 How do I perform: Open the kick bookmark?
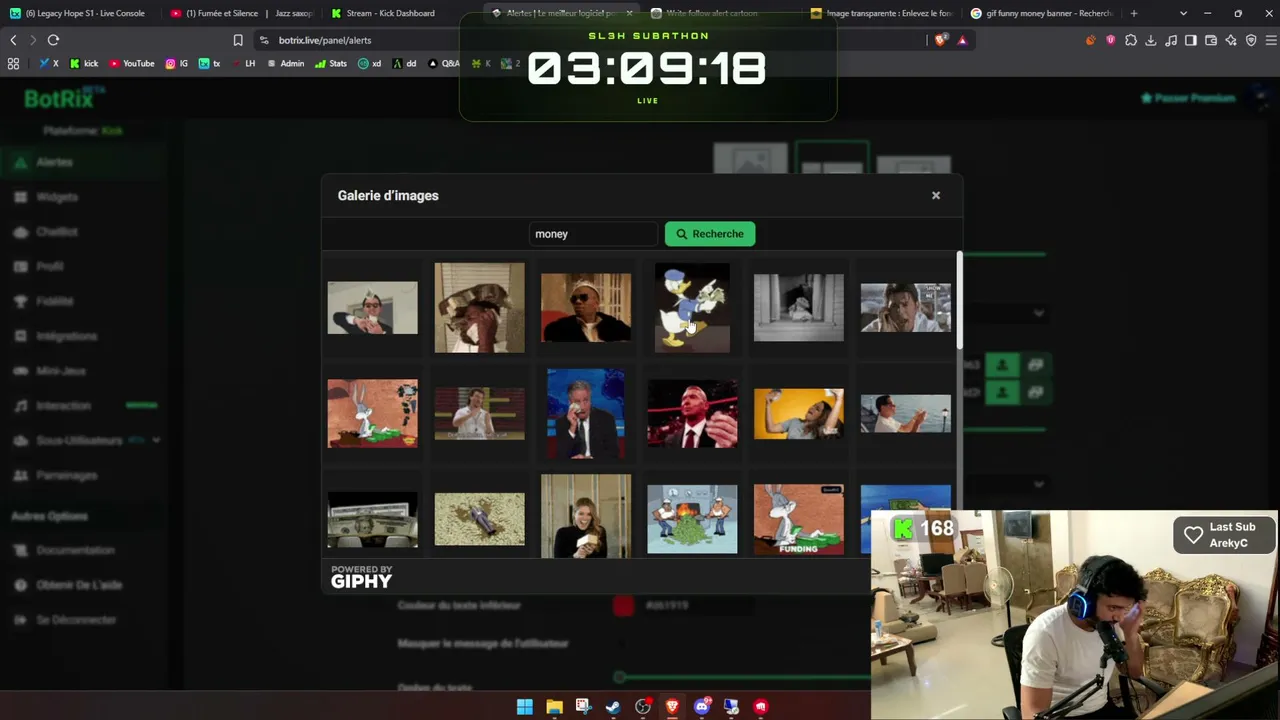pyautogui.click(x=84, y=63)
